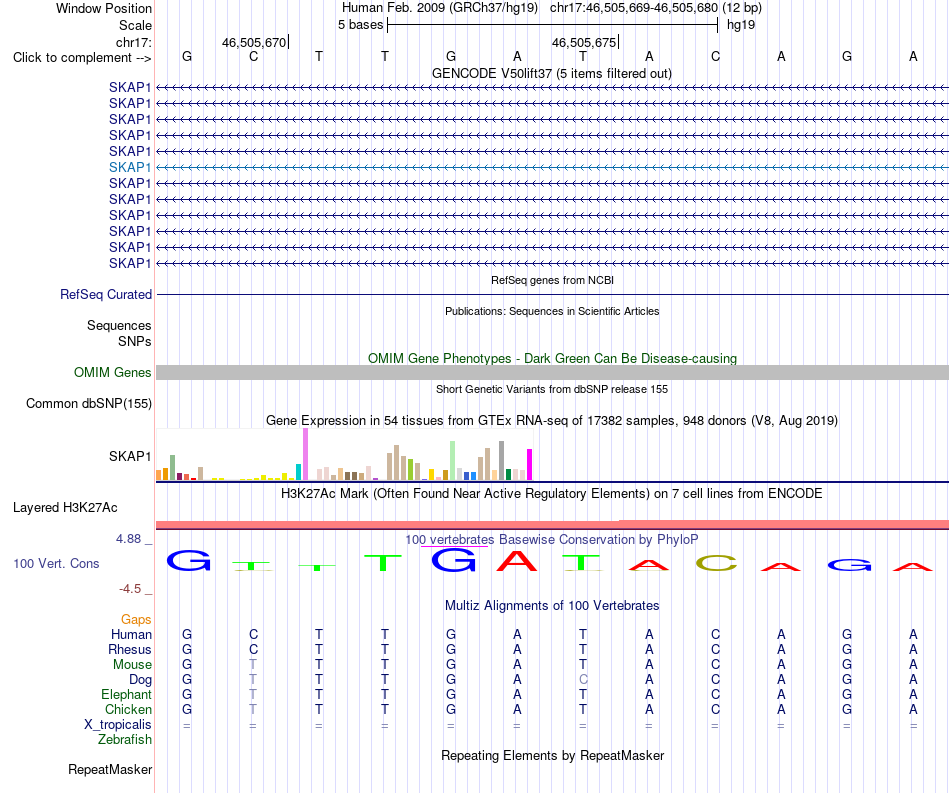Image resolution: width=950 pixels, height=793 pixels.
Task: Click the '100 Vert. Cons' label
Action: point(56,563)
